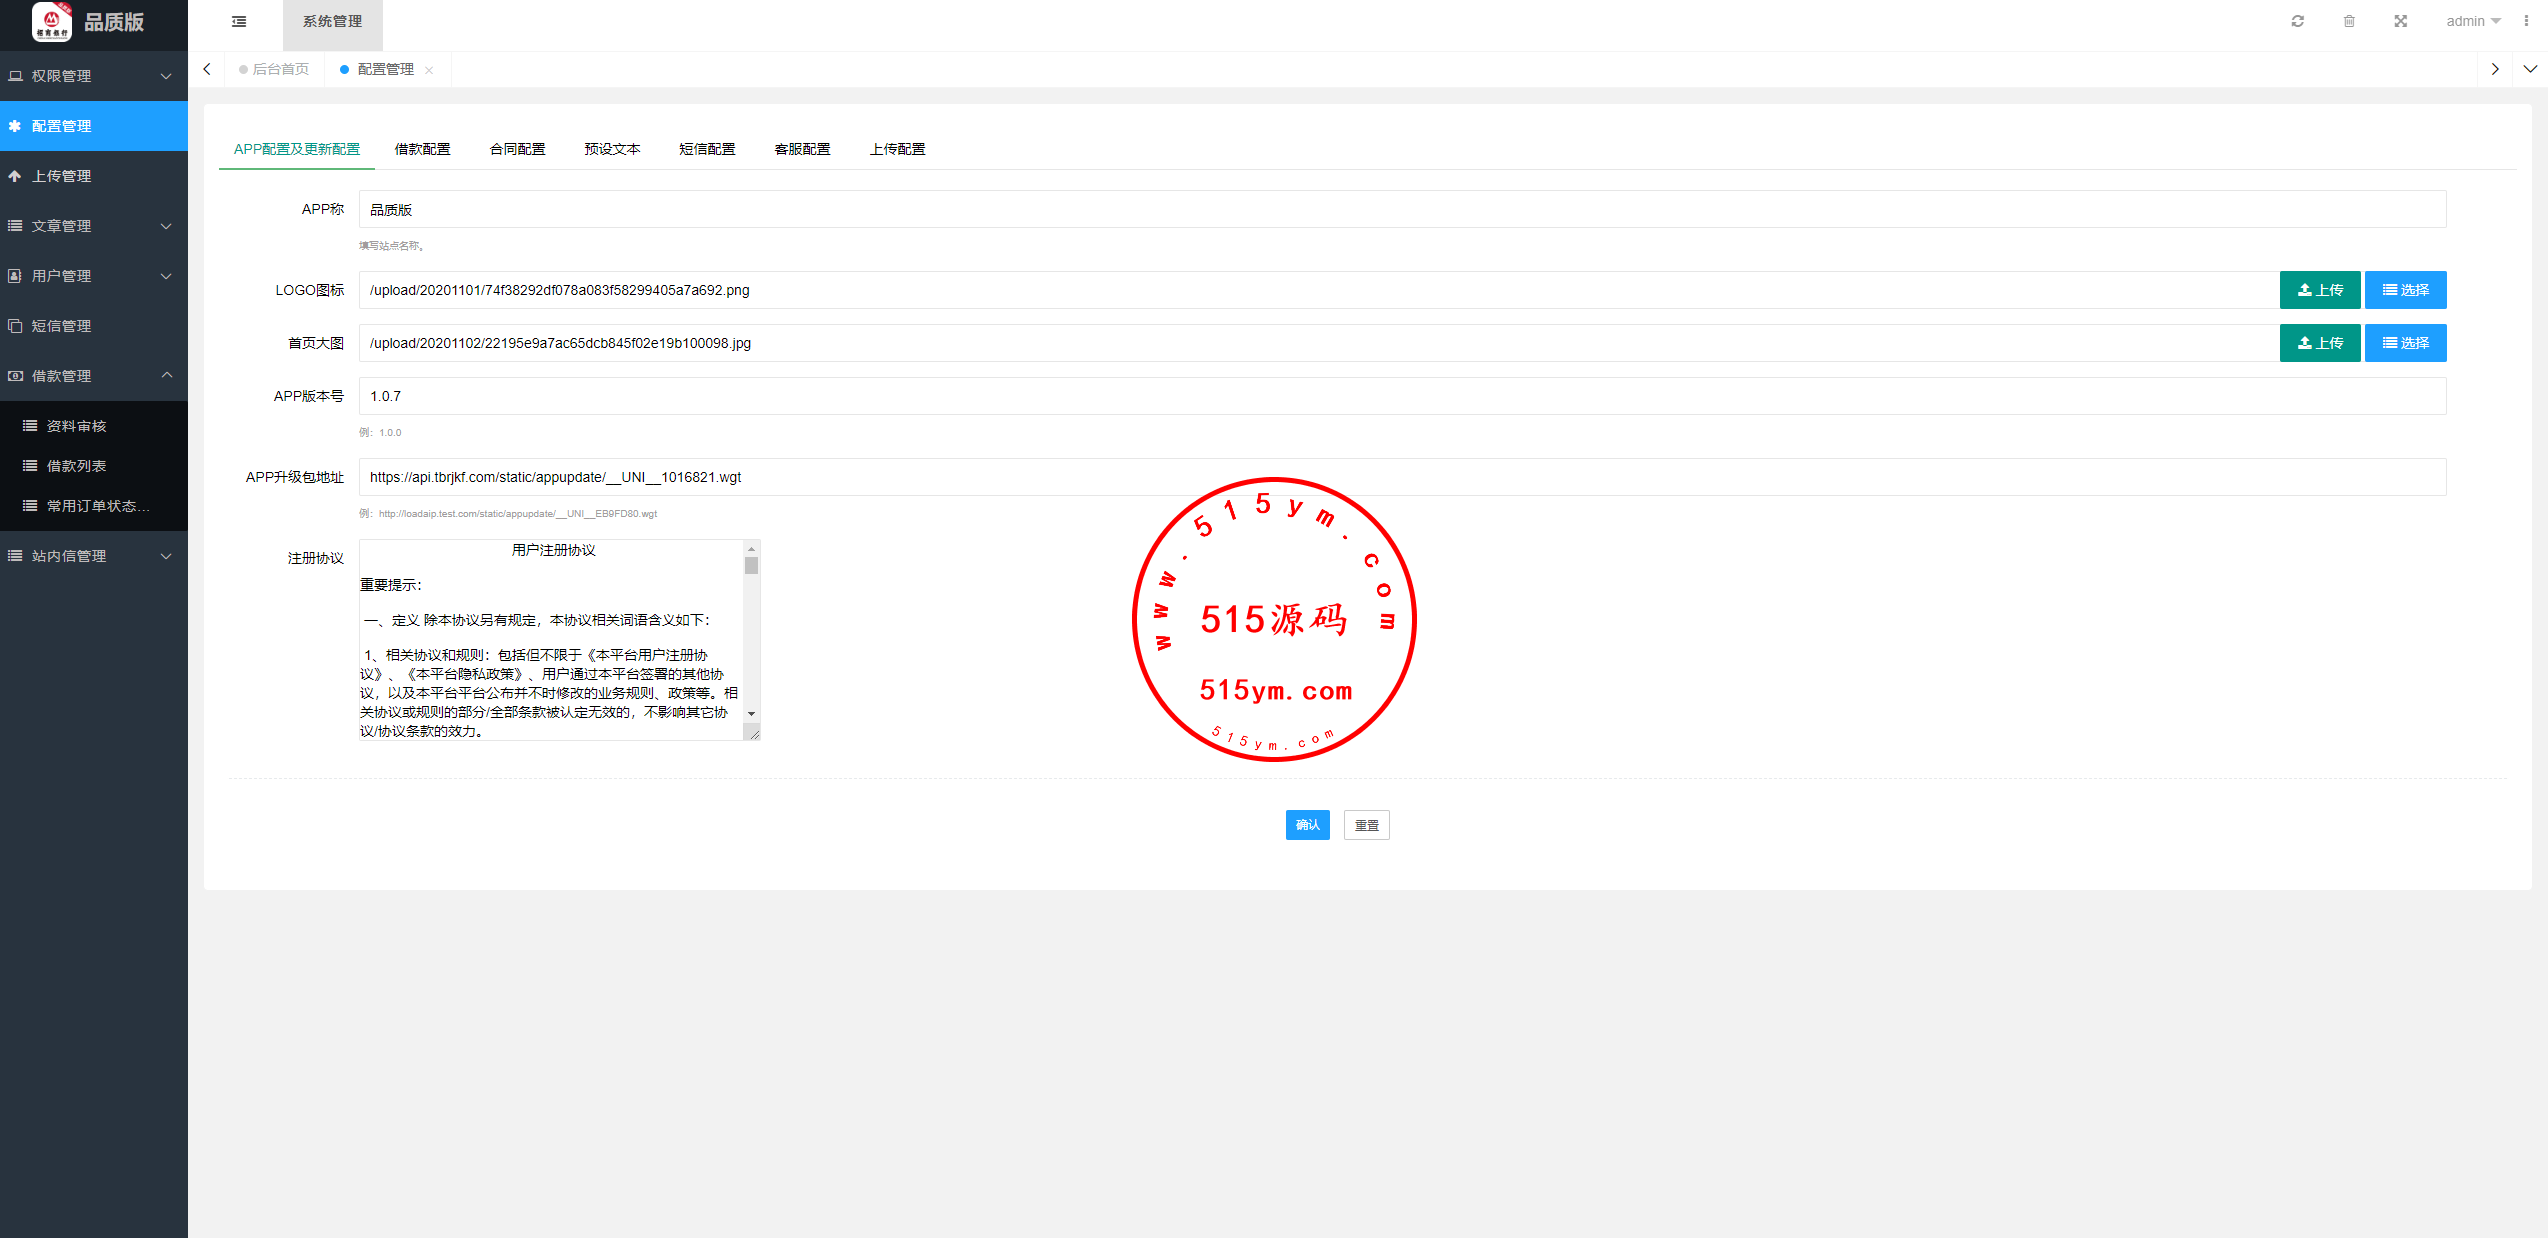
Task: Toggle the sidebar collapse menu icon
Action: [239, 21]
